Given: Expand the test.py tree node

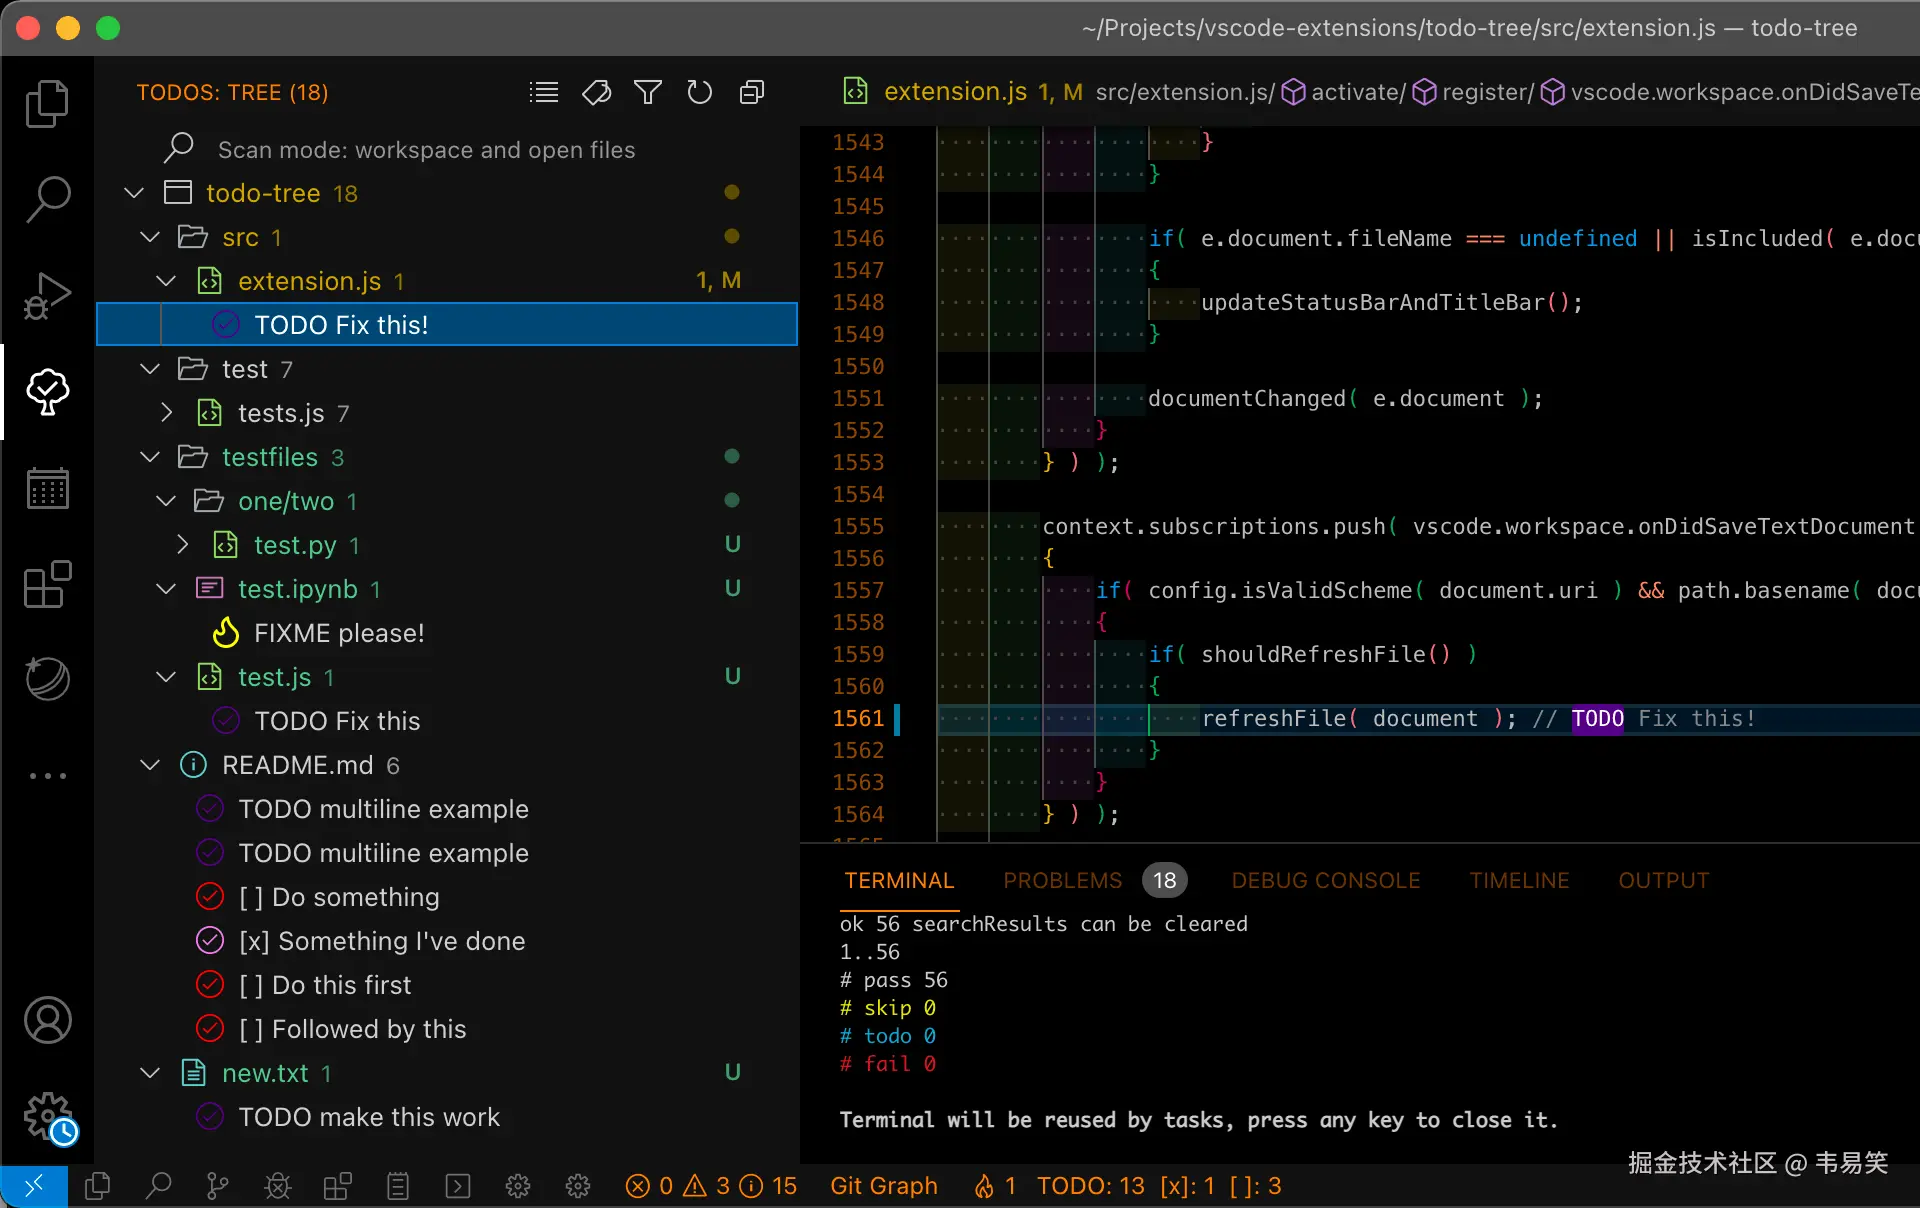Looking at the screenshot, I should [x=183, y=545].
